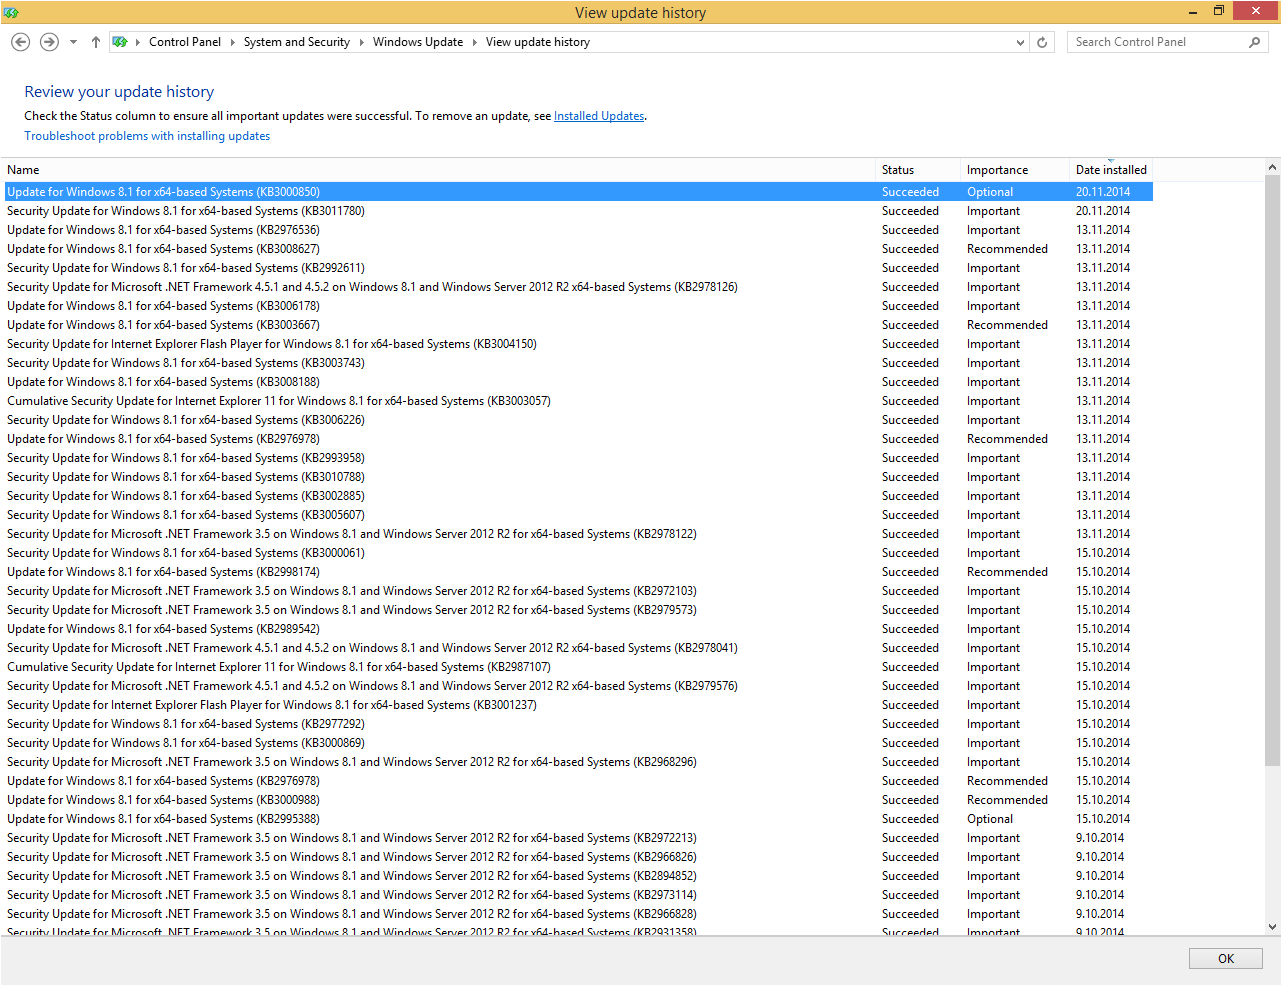
Task: Select update KB2995388 row
Action: 578,819
